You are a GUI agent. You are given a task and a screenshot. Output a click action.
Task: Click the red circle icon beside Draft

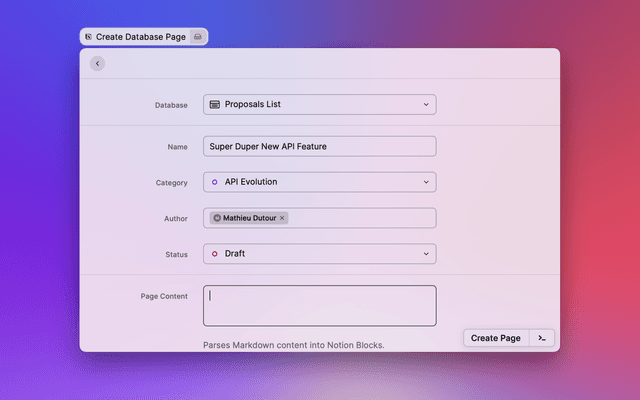(x=215, y=254)
